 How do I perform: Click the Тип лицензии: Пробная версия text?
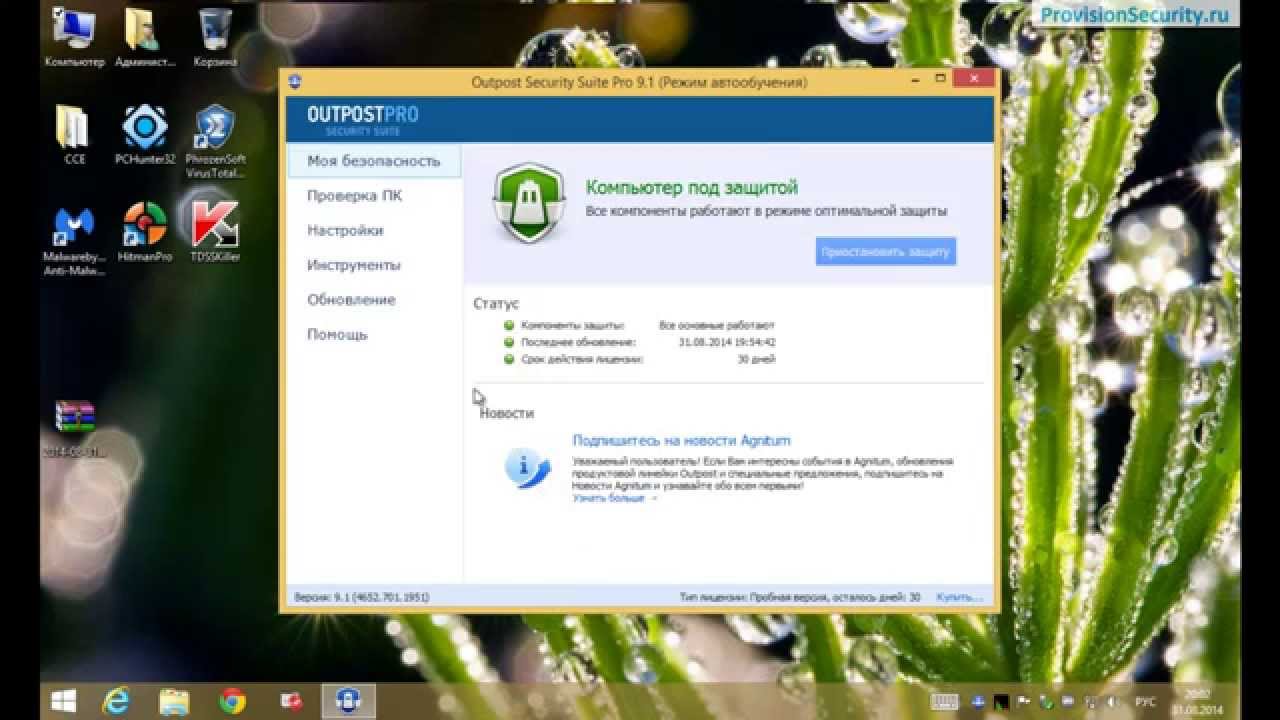click(x=799, y=597)
